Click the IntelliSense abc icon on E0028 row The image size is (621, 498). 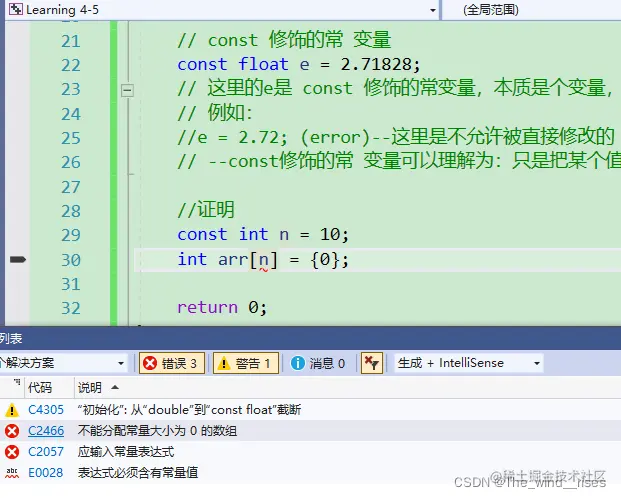[x=12, y=473]
